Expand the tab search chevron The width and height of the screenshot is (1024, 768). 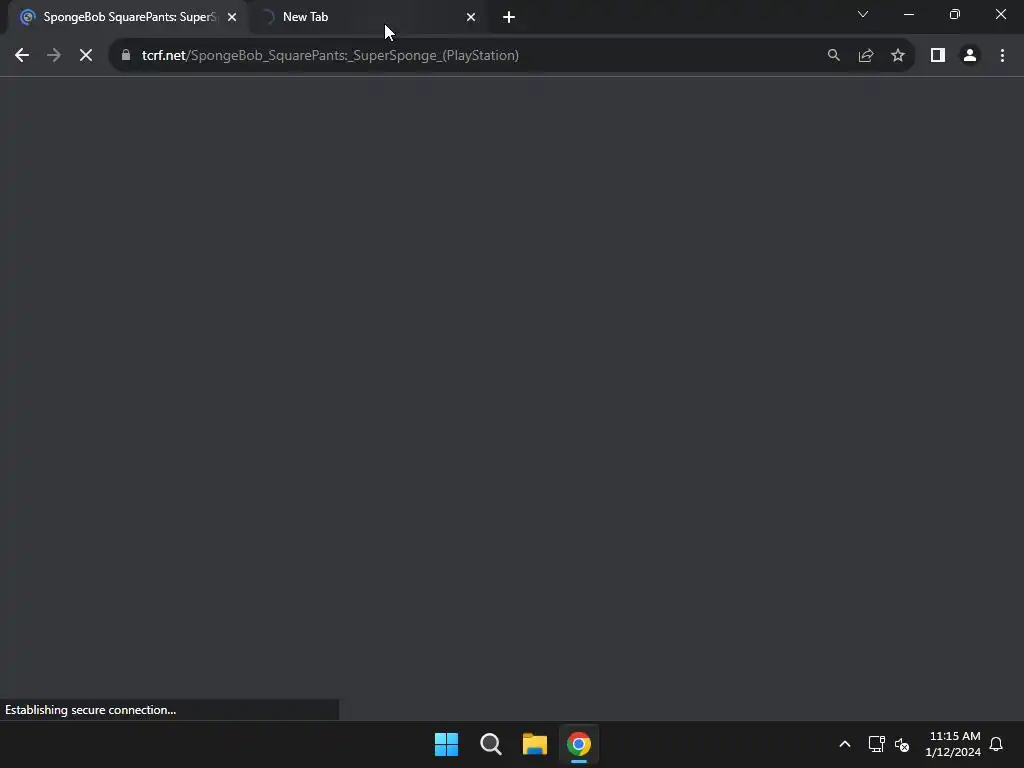(x=863, y=14)
